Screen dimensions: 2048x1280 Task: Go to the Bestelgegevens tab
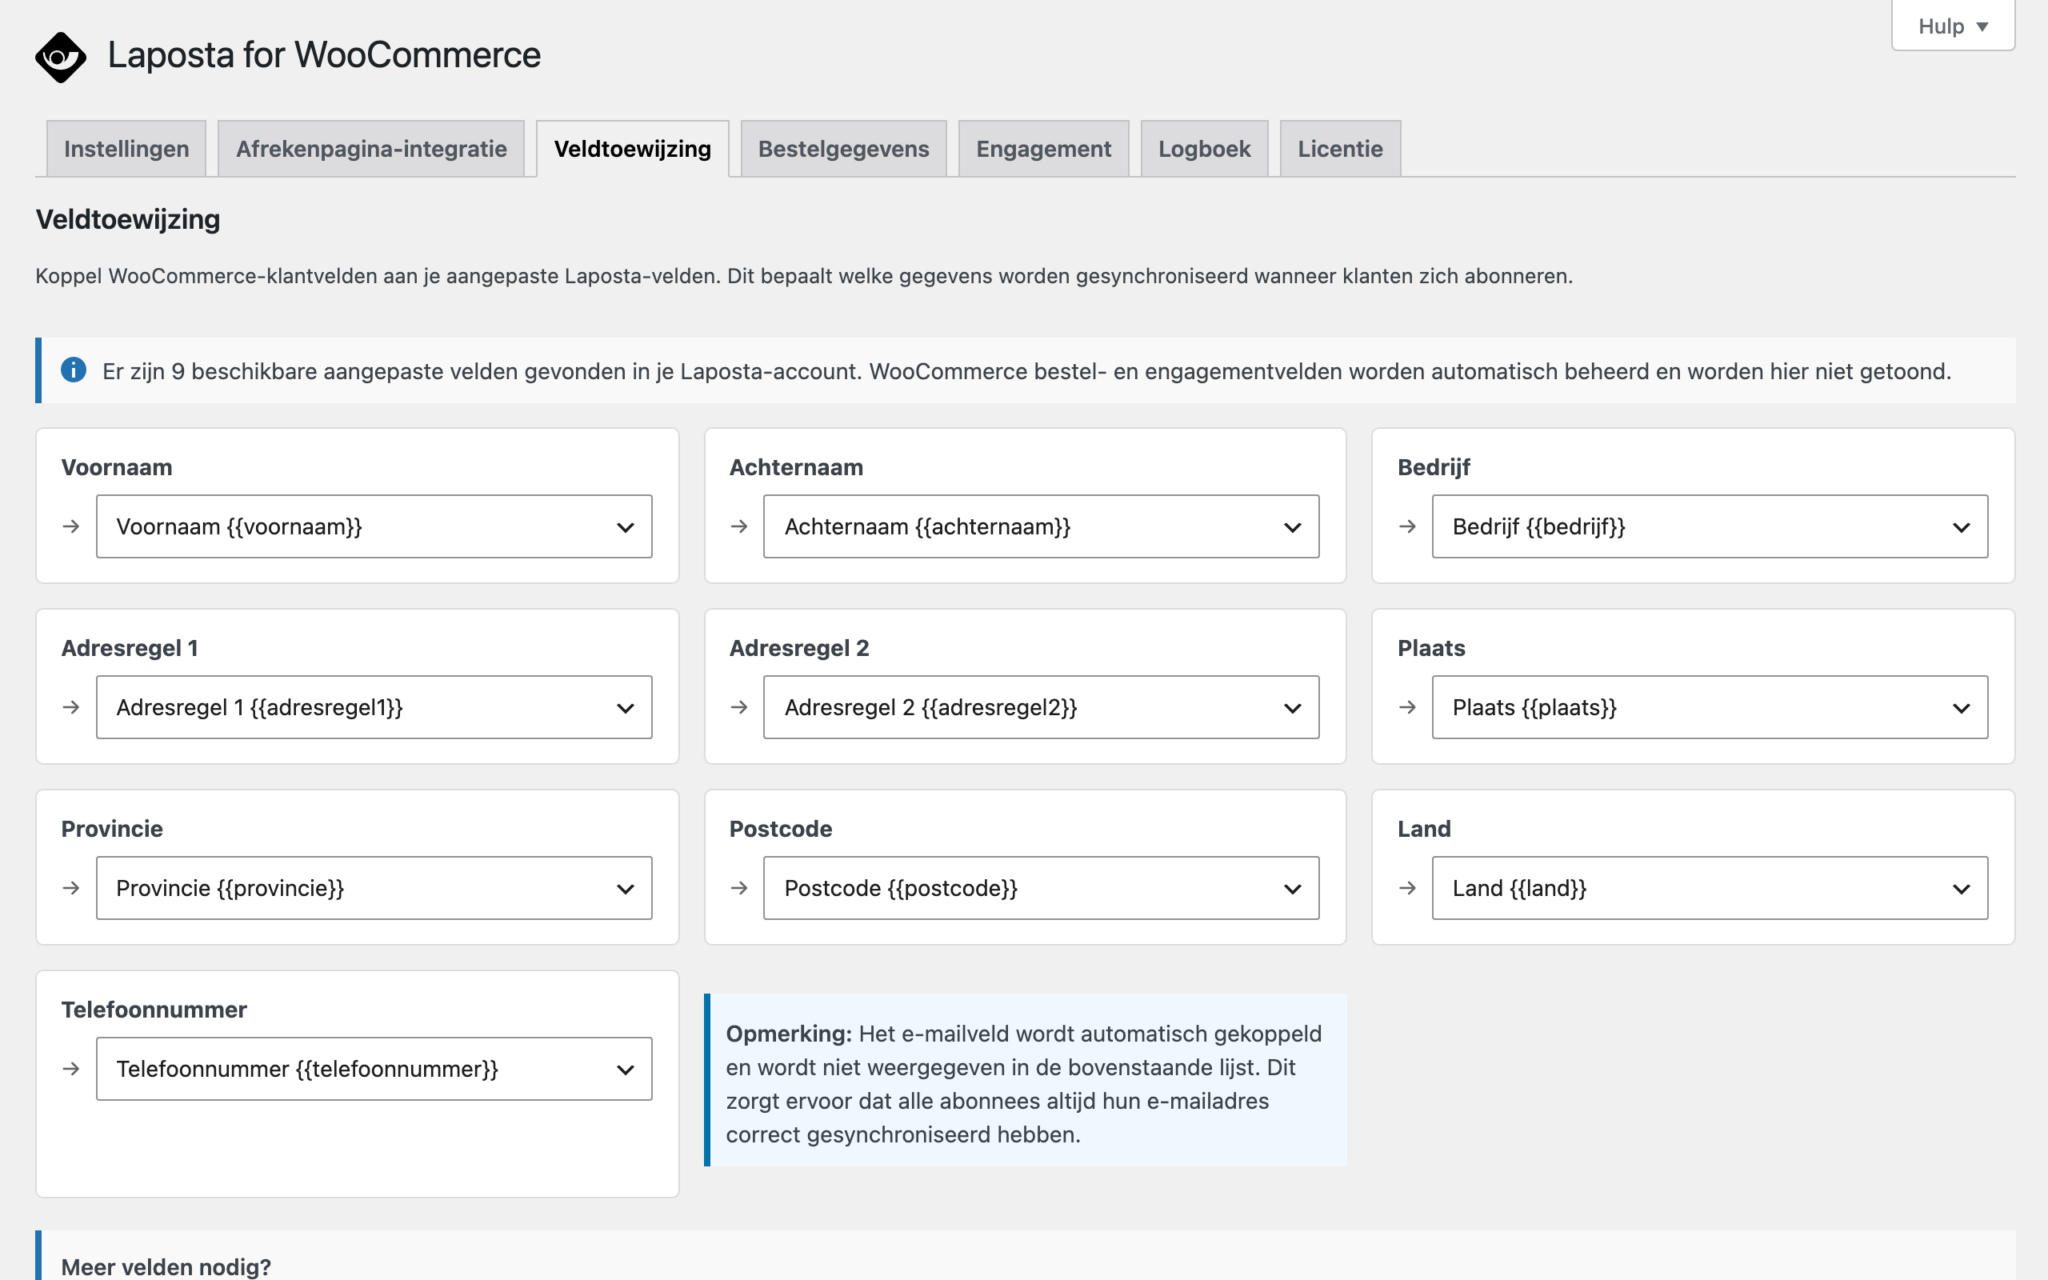point(843,149)
